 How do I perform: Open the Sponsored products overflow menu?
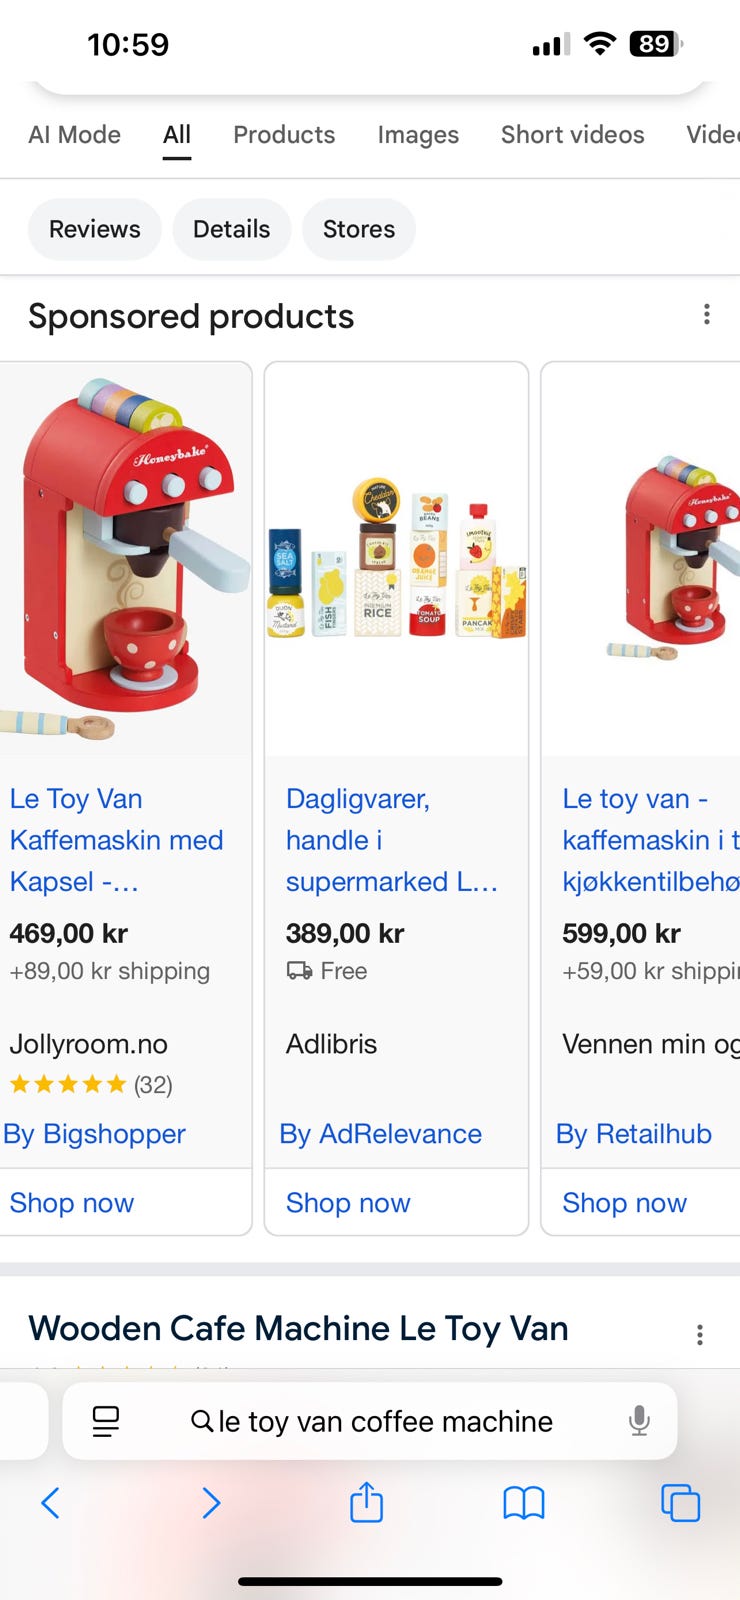click(x=707, y=314)
